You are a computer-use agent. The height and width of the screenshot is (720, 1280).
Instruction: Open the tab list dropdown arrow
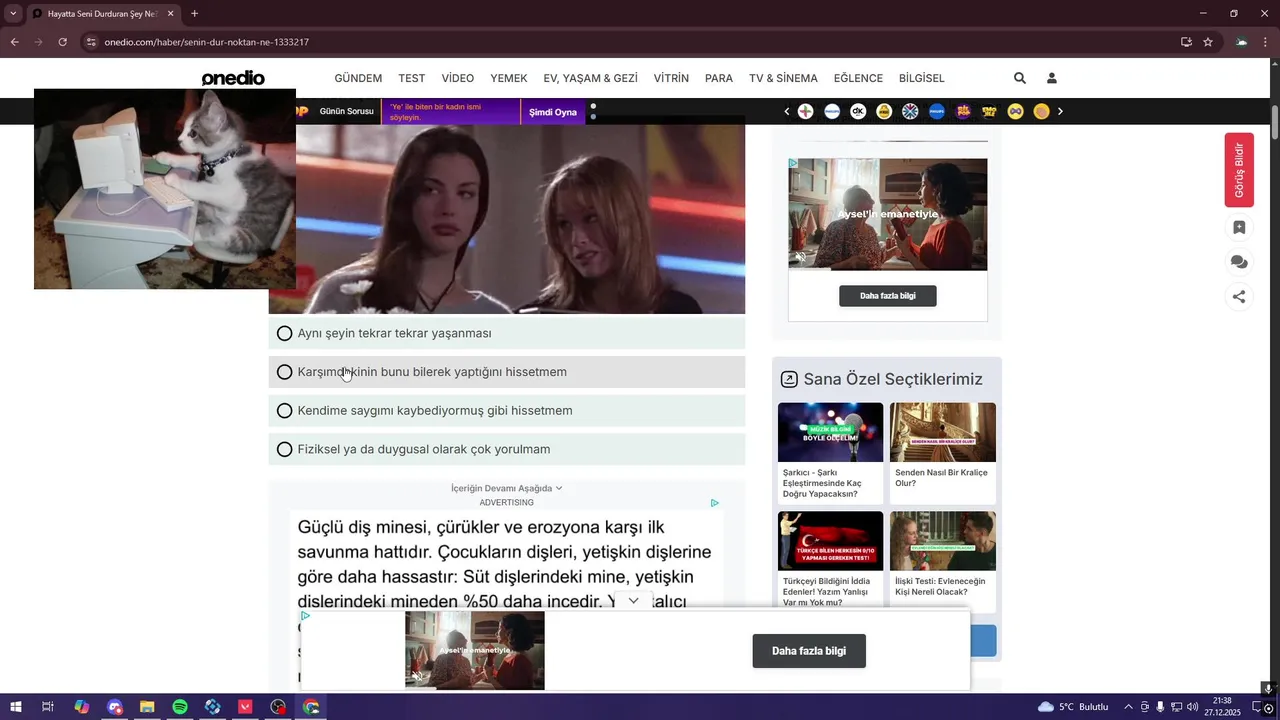pos(13,14)
